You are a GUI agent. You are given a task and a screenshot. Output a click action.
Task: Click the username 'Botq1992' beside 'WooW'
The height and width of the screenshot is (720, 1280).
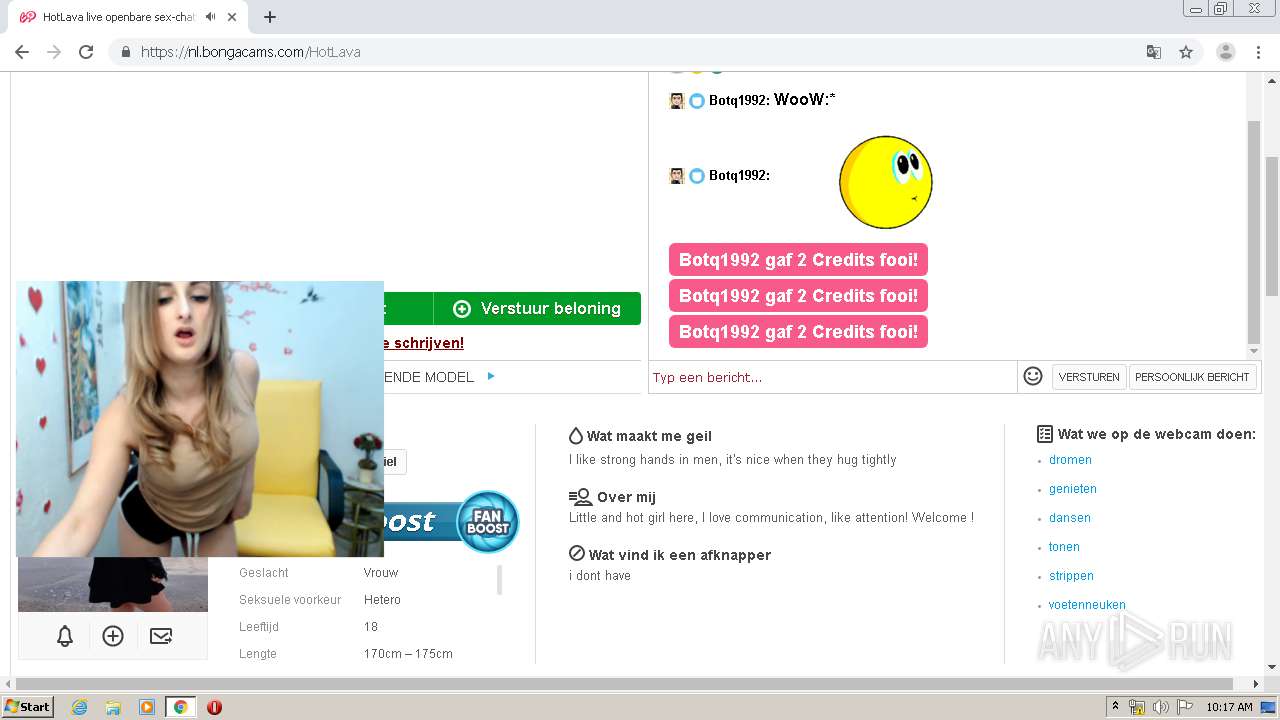(x=738, y=100)
